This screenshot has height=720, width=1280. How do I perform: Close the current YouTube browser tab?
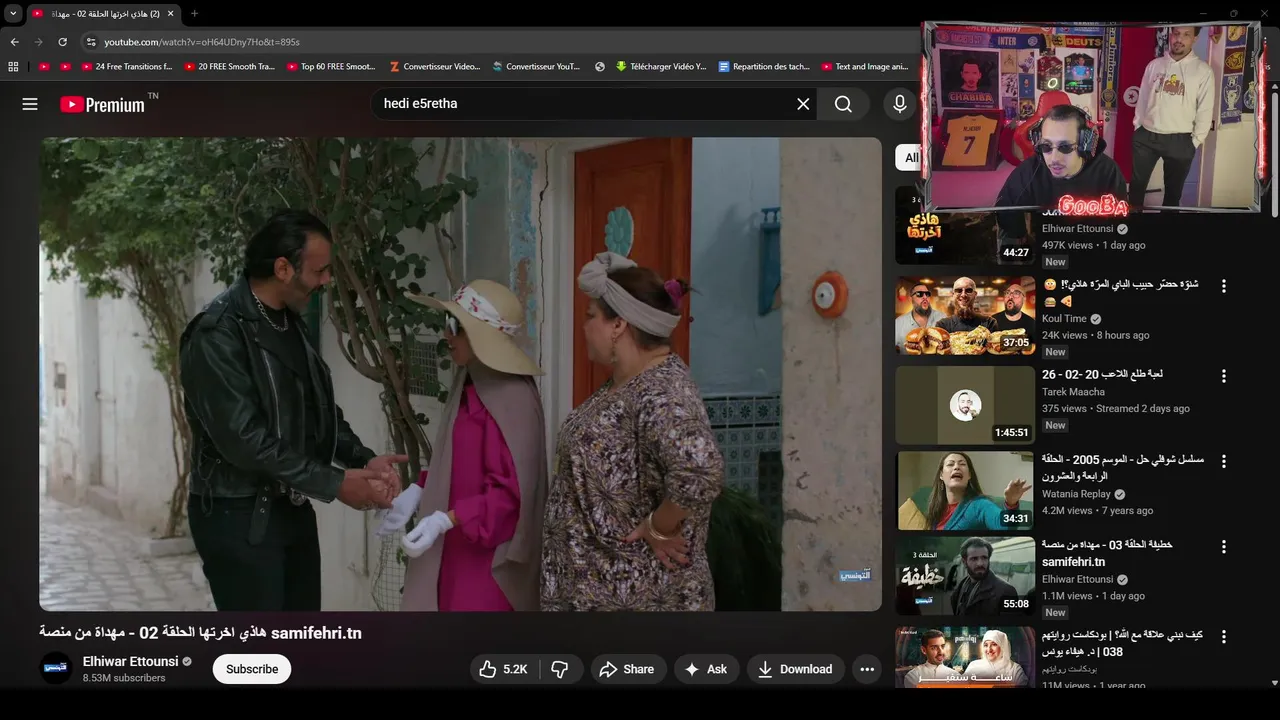point(171,14)
